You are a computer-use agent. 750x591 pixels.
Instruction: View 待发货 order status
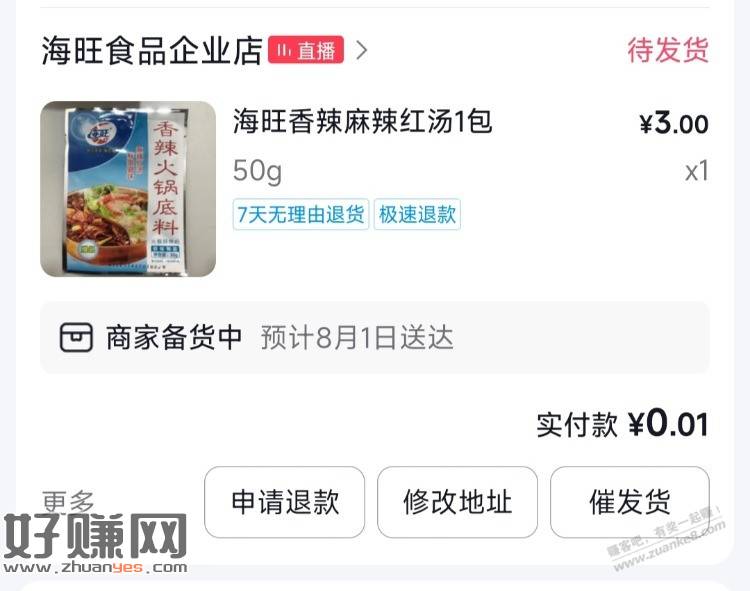pos(668,50)
